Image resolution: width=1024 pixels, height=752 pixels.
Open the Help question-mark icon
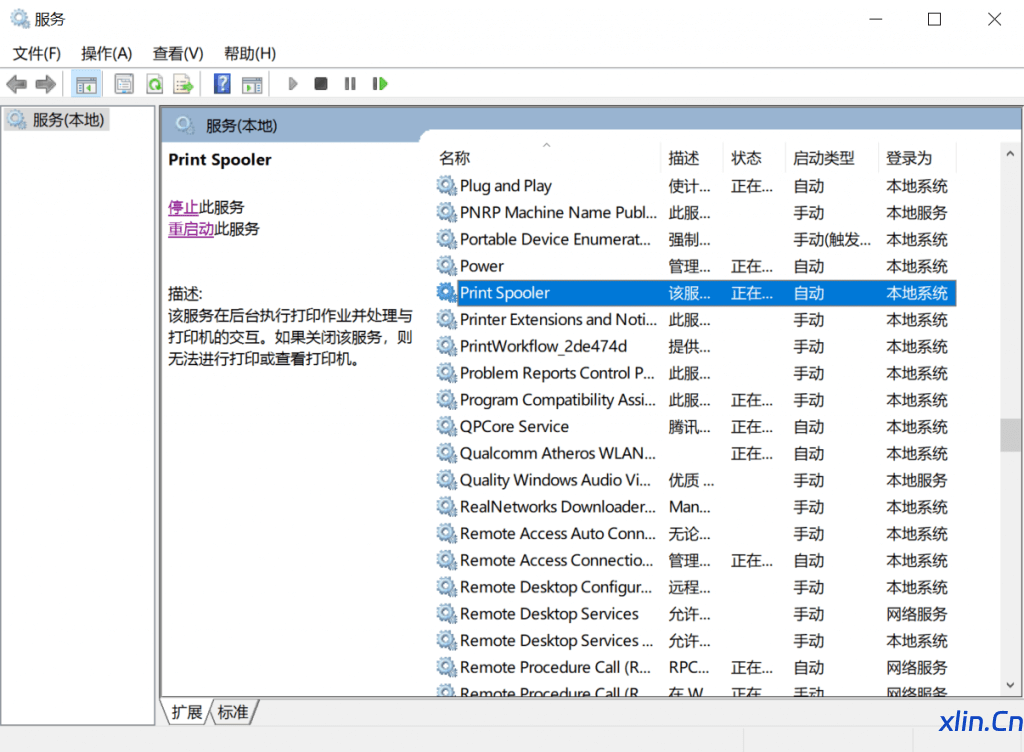pos(222,84)
